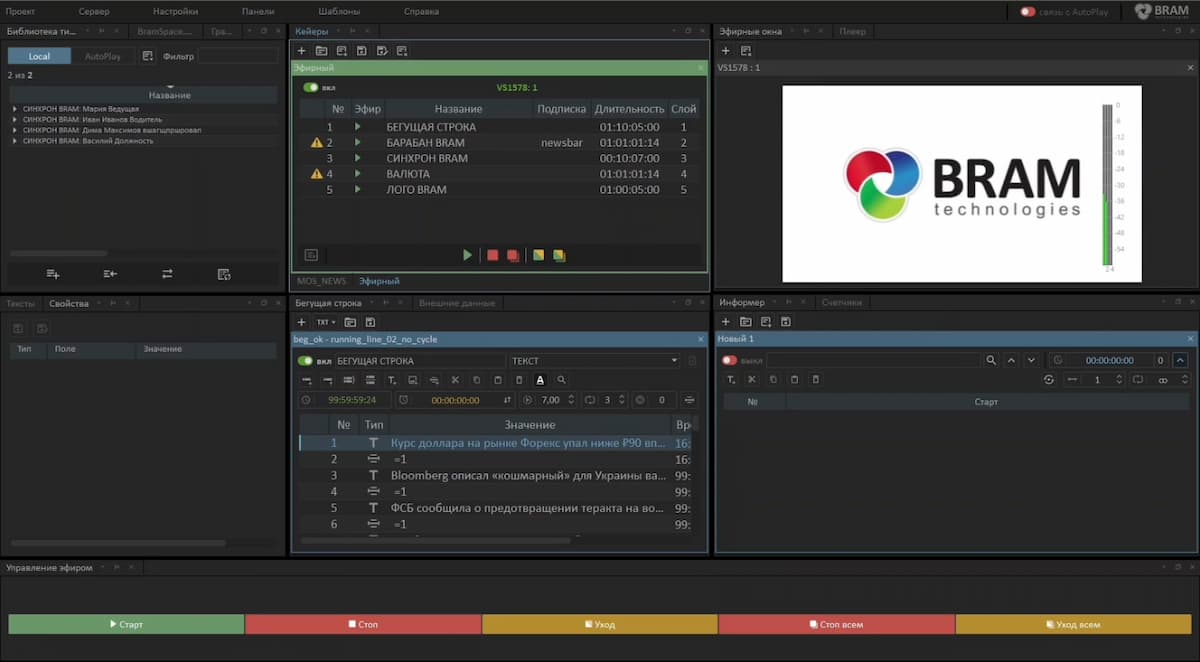Screen dimensions: 1200x662
Task: Select the Local library button
Action: [40, 56]
